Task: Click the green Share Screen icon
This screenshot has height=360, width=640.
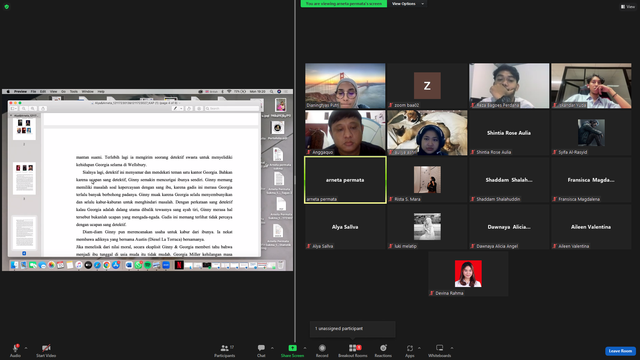Action: tap(293, 348)
